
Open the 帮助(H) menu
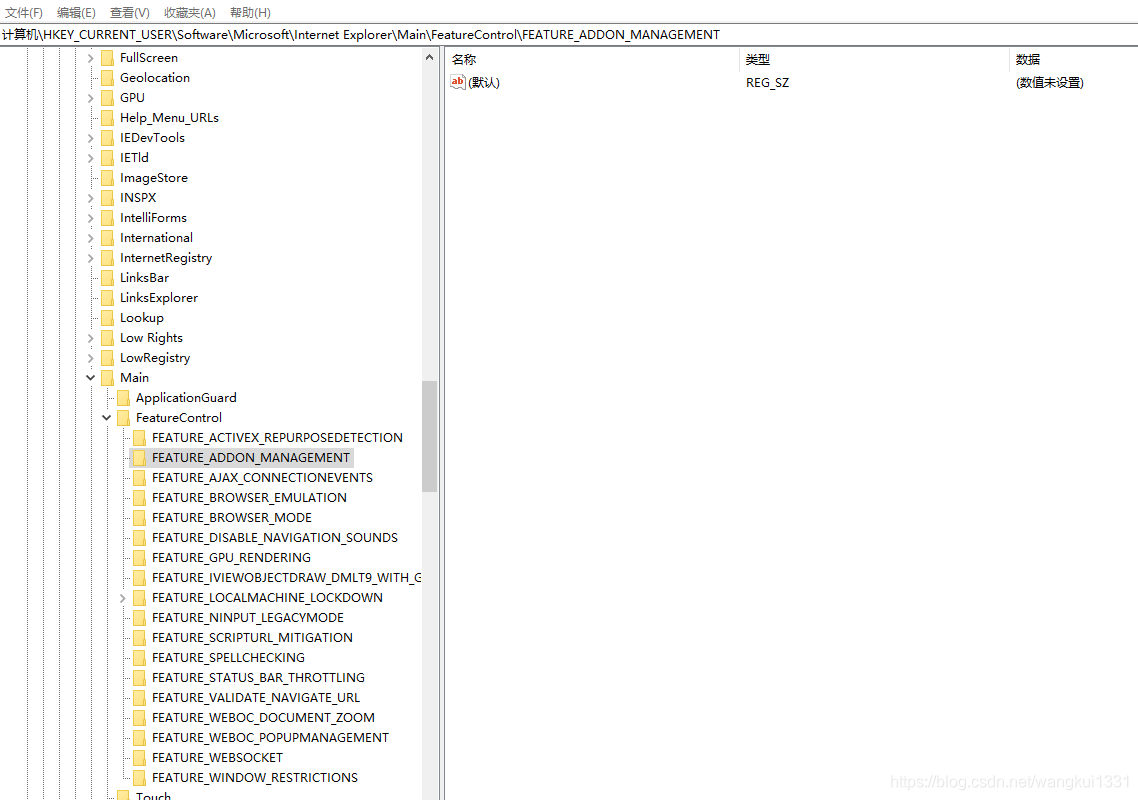click(x=250, y=12)
